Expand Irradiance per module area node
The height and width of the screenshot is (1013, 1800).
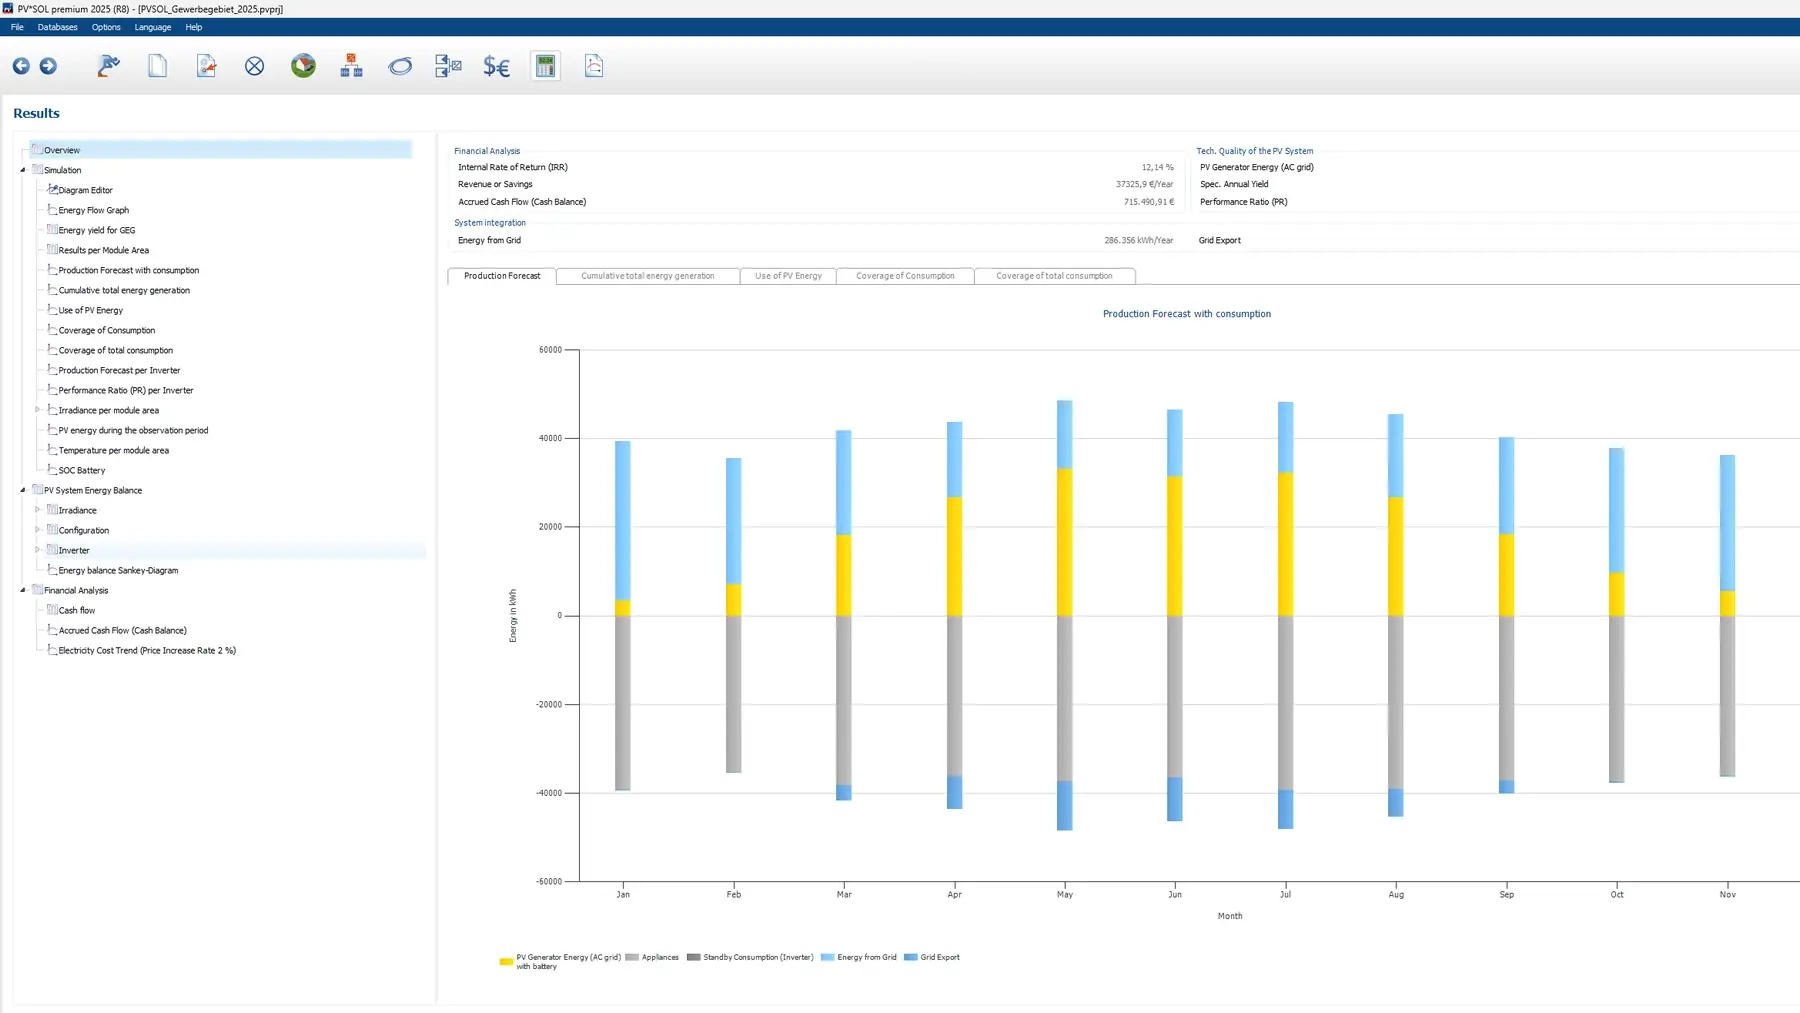[x=38, y=410]
